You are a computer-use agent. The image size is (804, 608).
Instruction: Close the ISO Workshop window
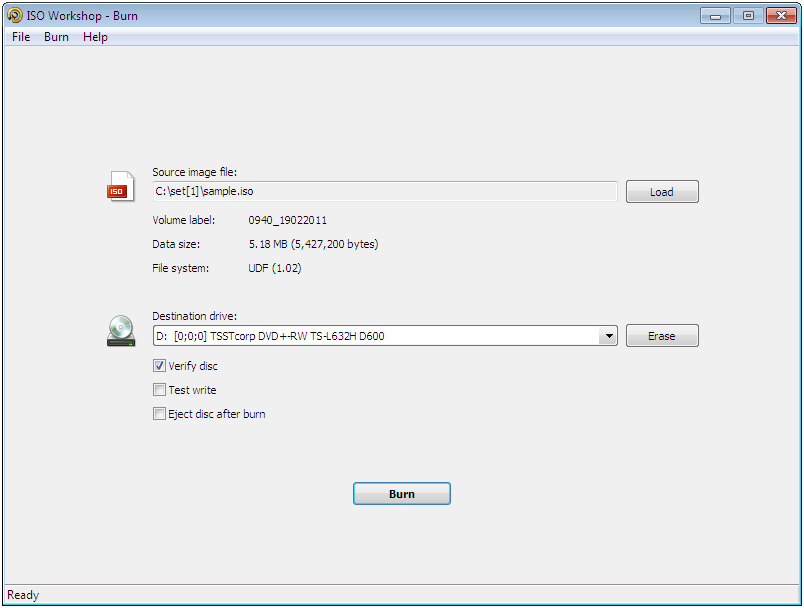click(x=781, y=16)
